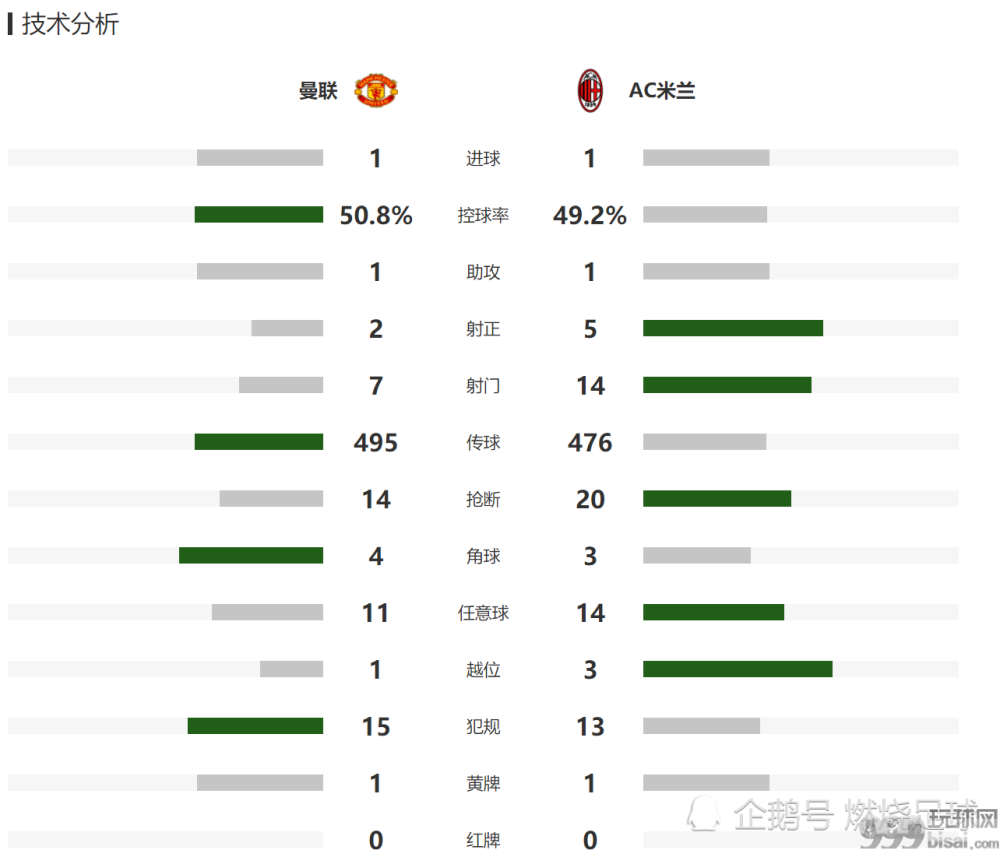Click Manchester United's green 角球 bar

251,555
